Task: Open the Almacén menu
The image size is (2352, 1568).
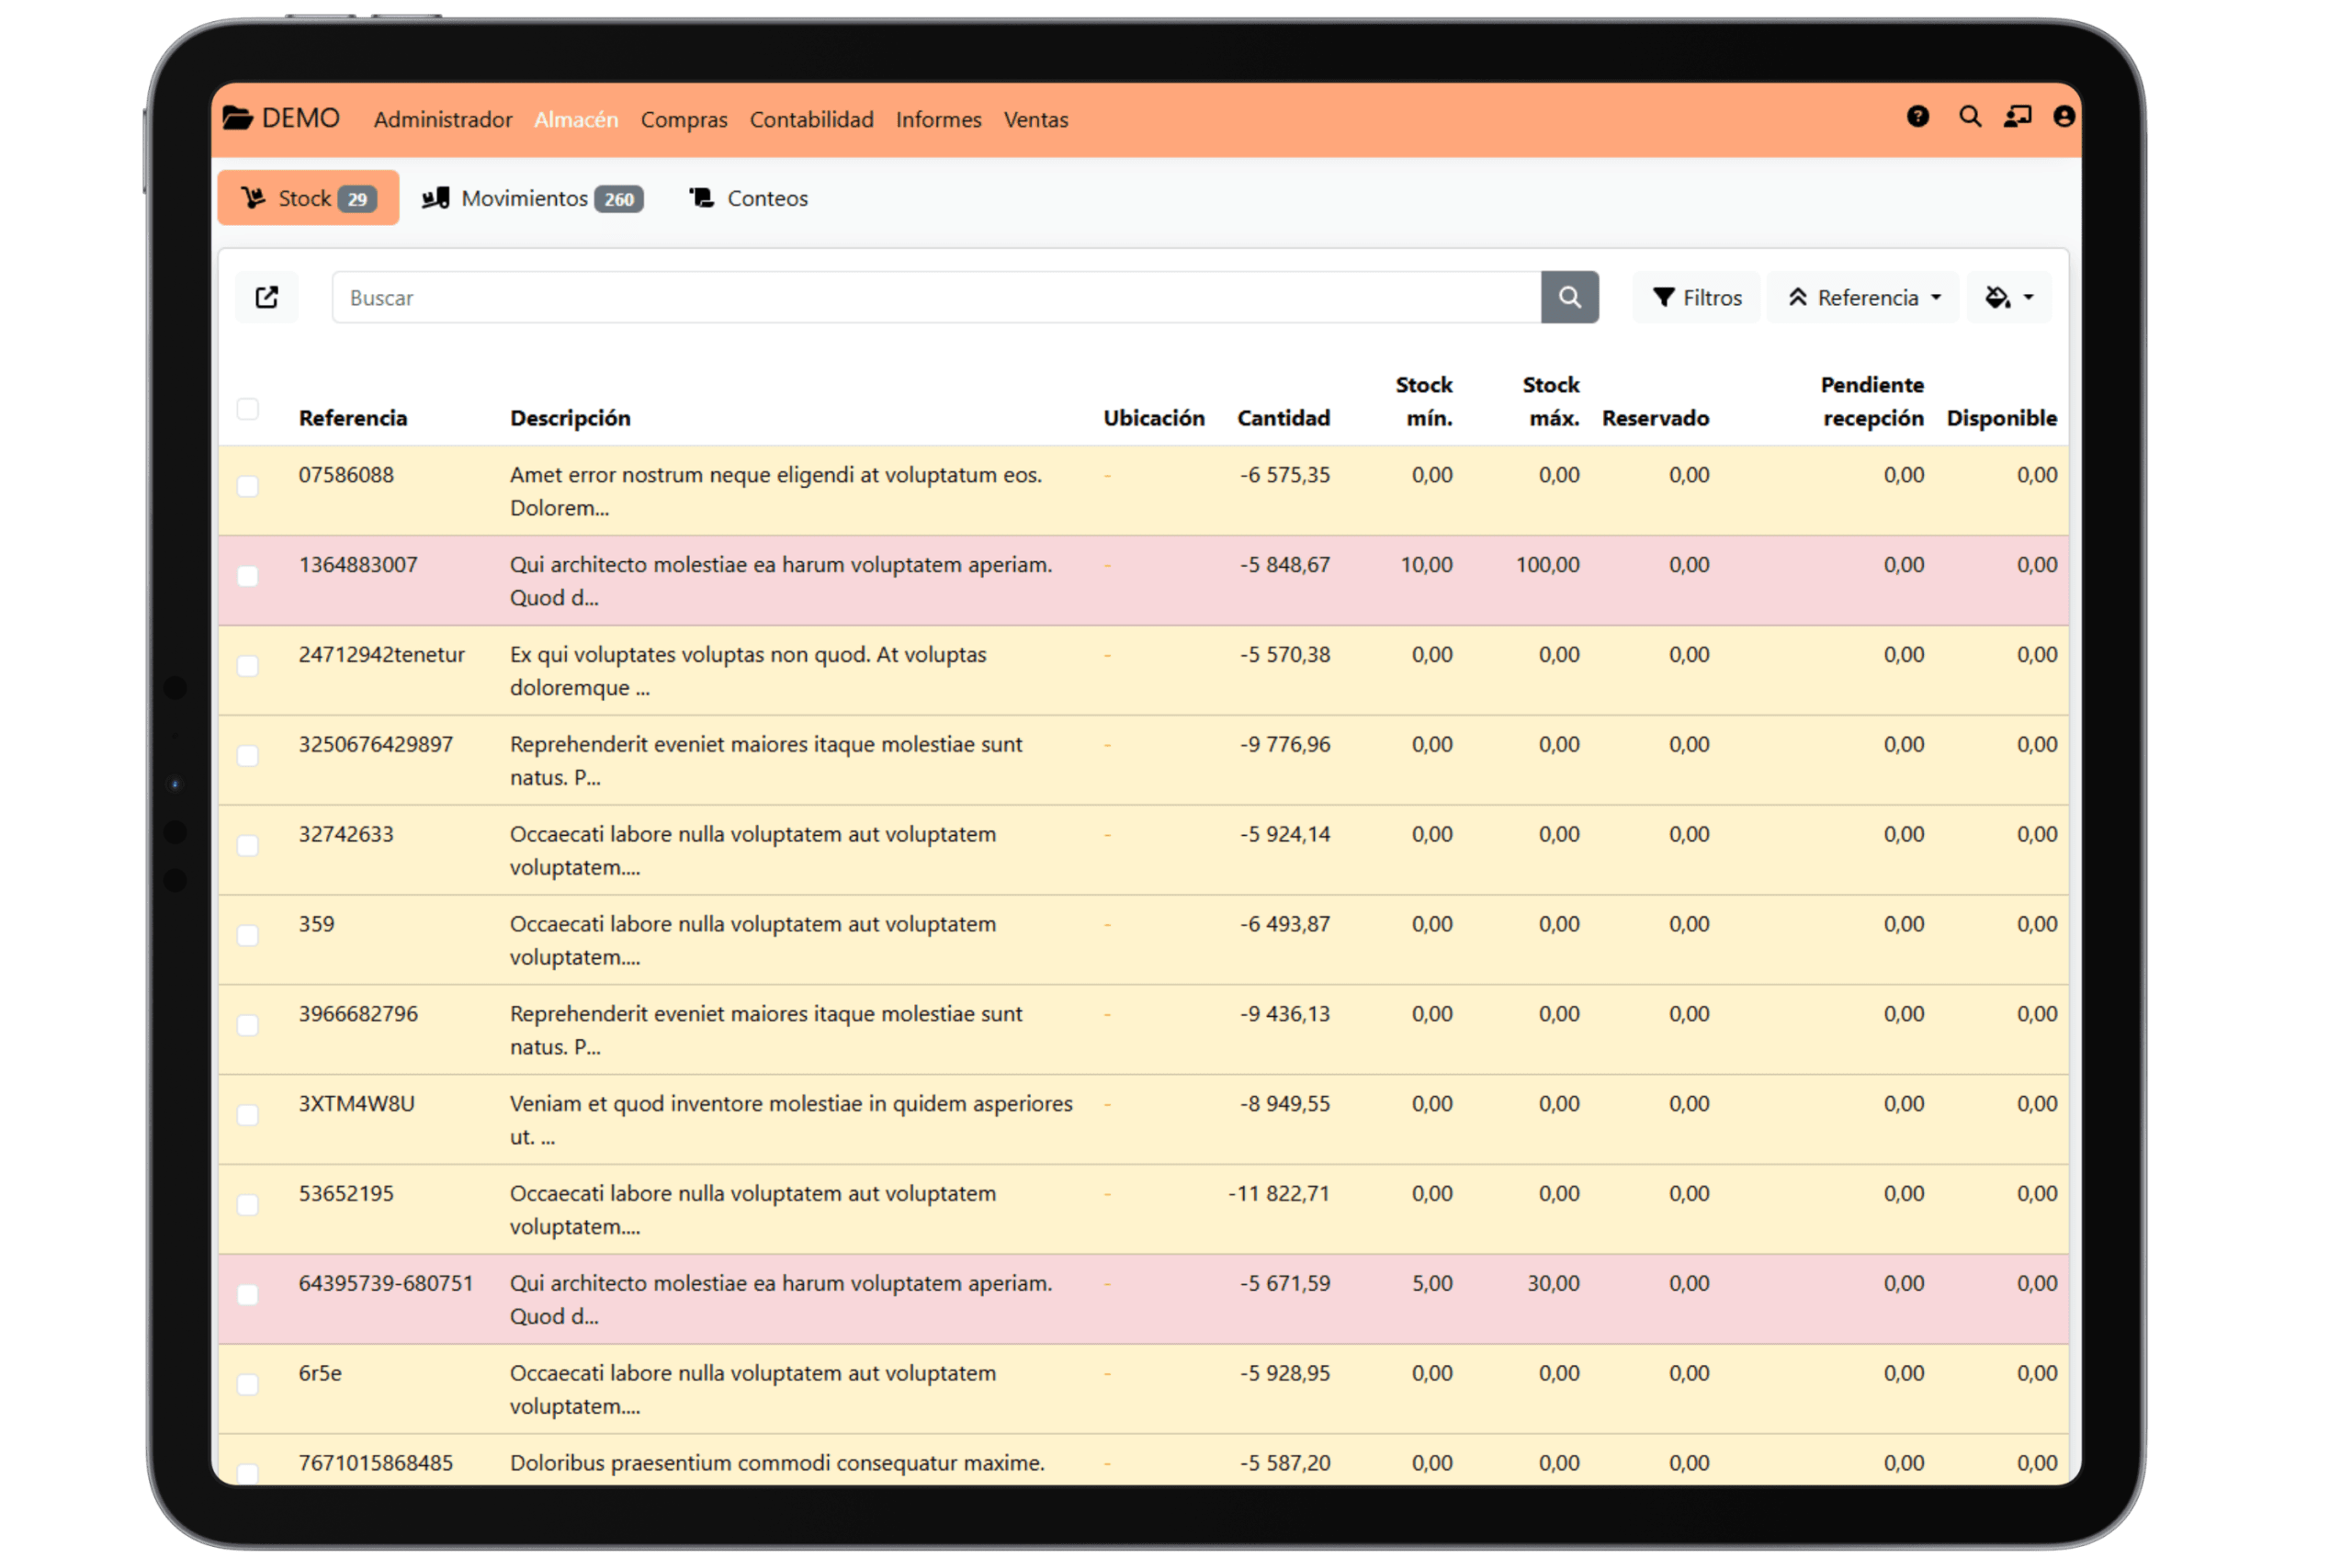Action: coord(576,119)
